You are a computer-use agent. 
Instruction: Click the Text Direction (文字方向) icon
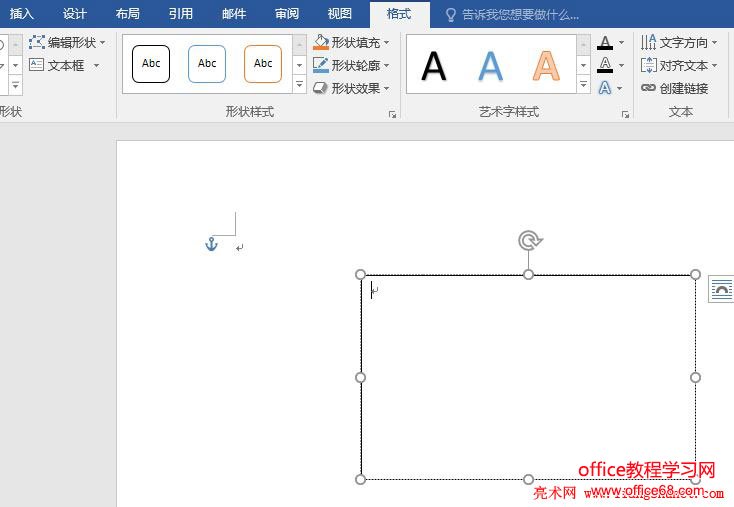(x=649, y=42)
